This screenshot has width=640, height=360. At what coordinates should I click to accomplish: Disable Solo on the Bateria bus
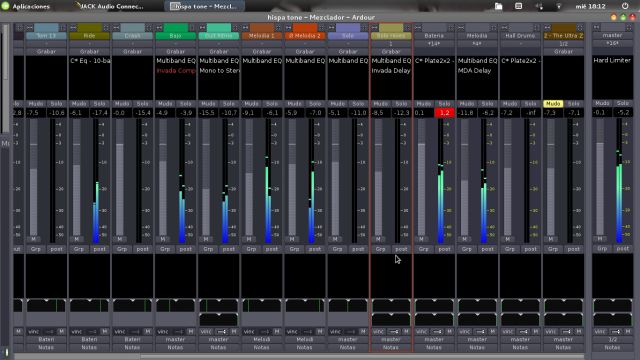pos(444,104)
